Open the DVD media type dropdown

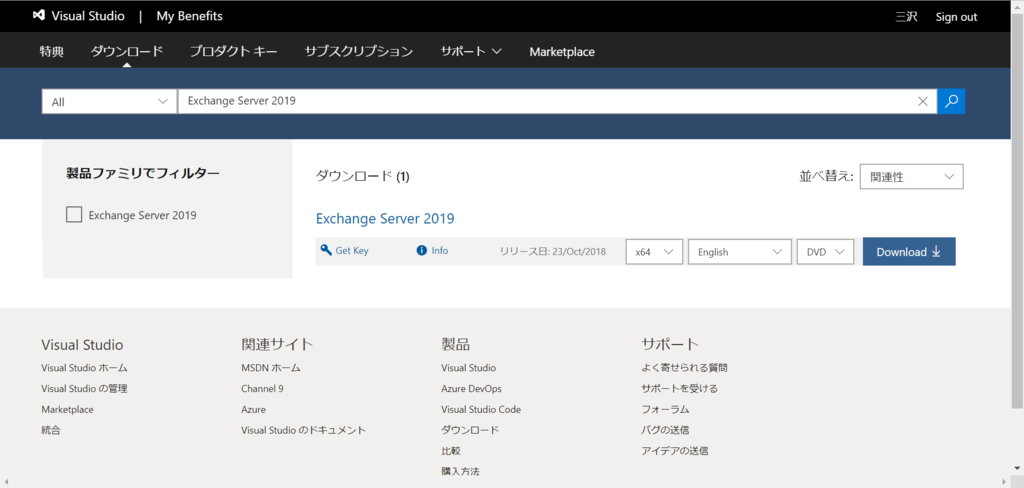825,252
